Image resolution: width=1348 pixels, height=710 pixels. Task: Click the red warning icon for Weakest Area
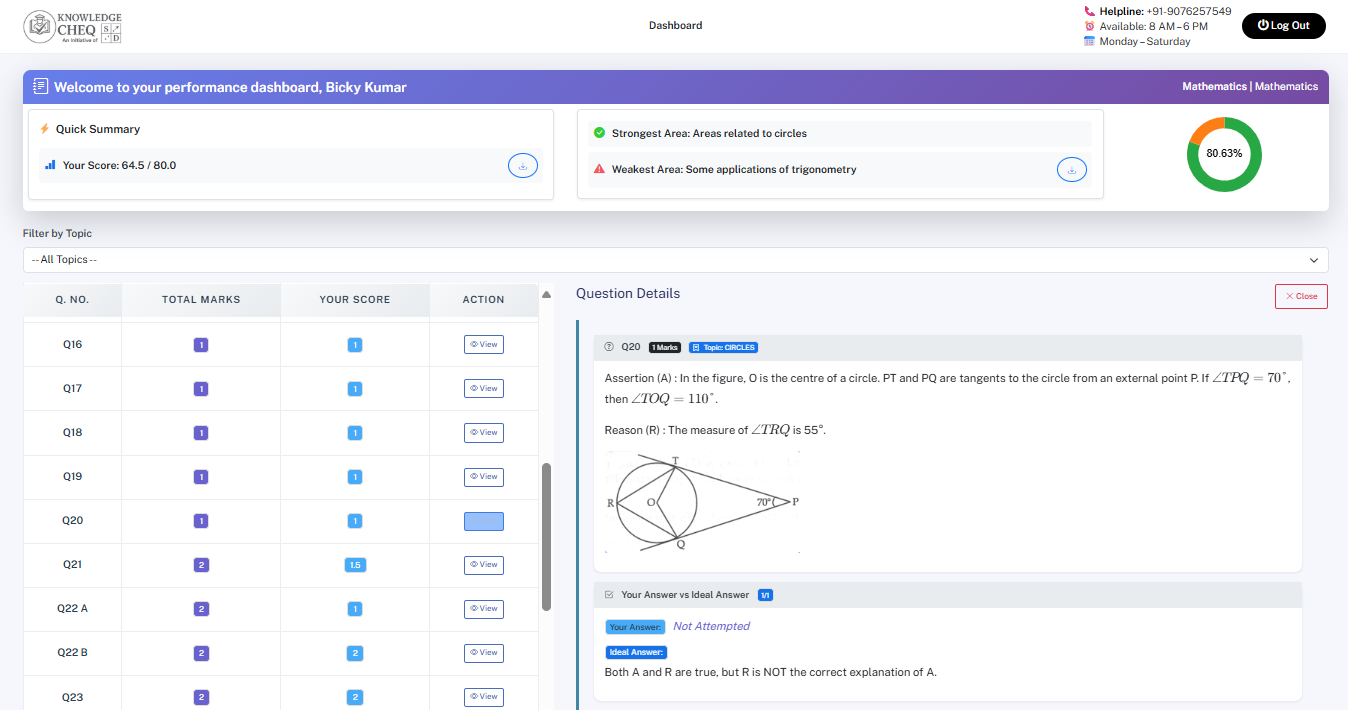pyautogui.click(x=599, y=169)
